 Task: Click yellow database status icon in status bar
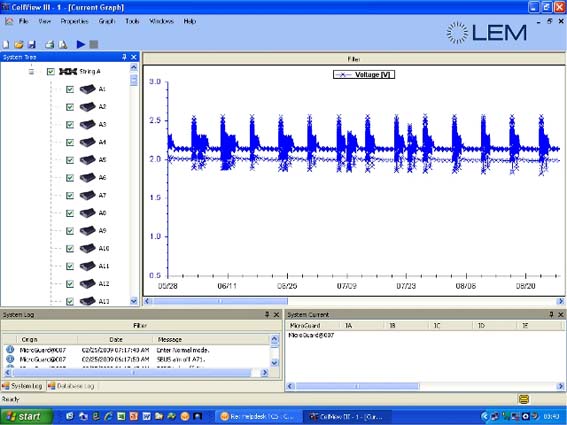click(x=524, y=399)
